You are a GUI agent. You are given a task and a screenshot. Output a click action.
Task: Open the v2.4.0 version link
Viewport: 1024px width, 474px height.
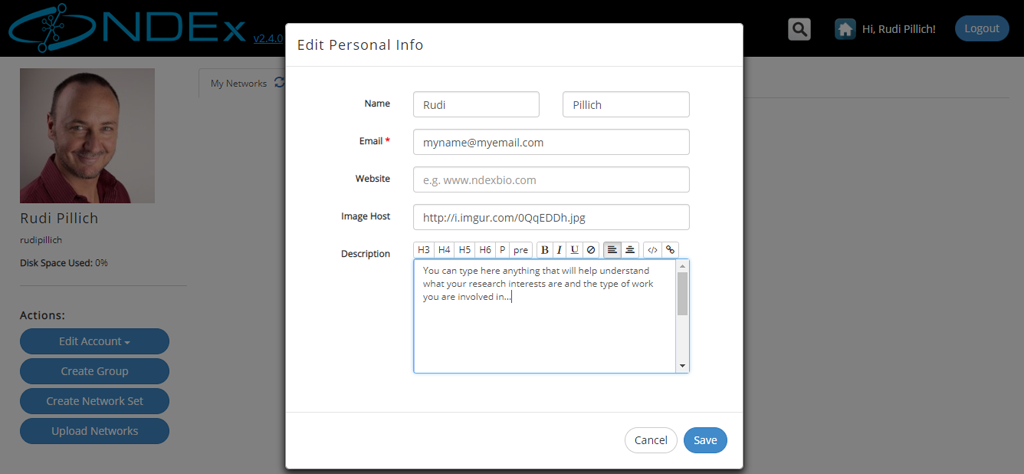click(x=268, y=39)
